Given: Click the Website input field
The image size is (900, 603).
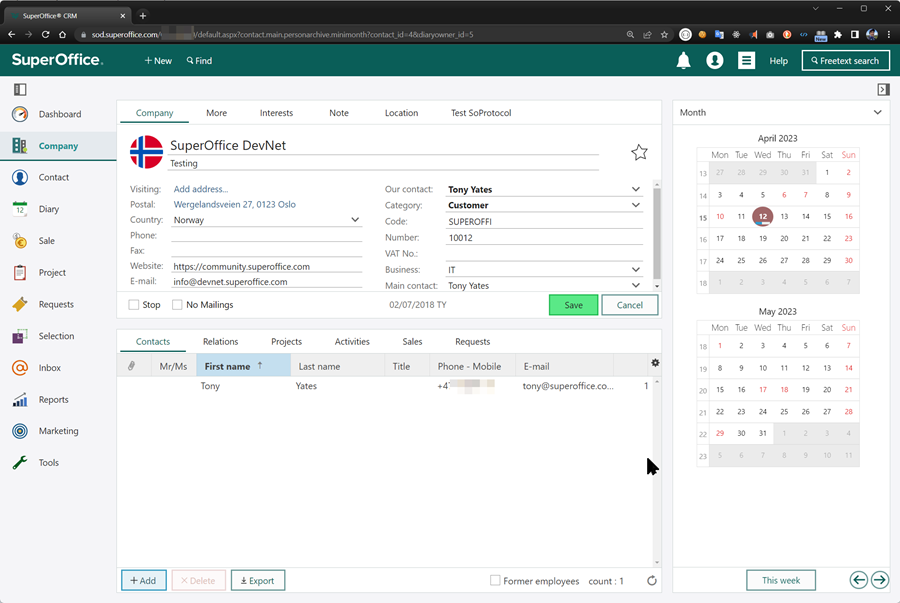Looking at the screenshot, I should point(266,267).
